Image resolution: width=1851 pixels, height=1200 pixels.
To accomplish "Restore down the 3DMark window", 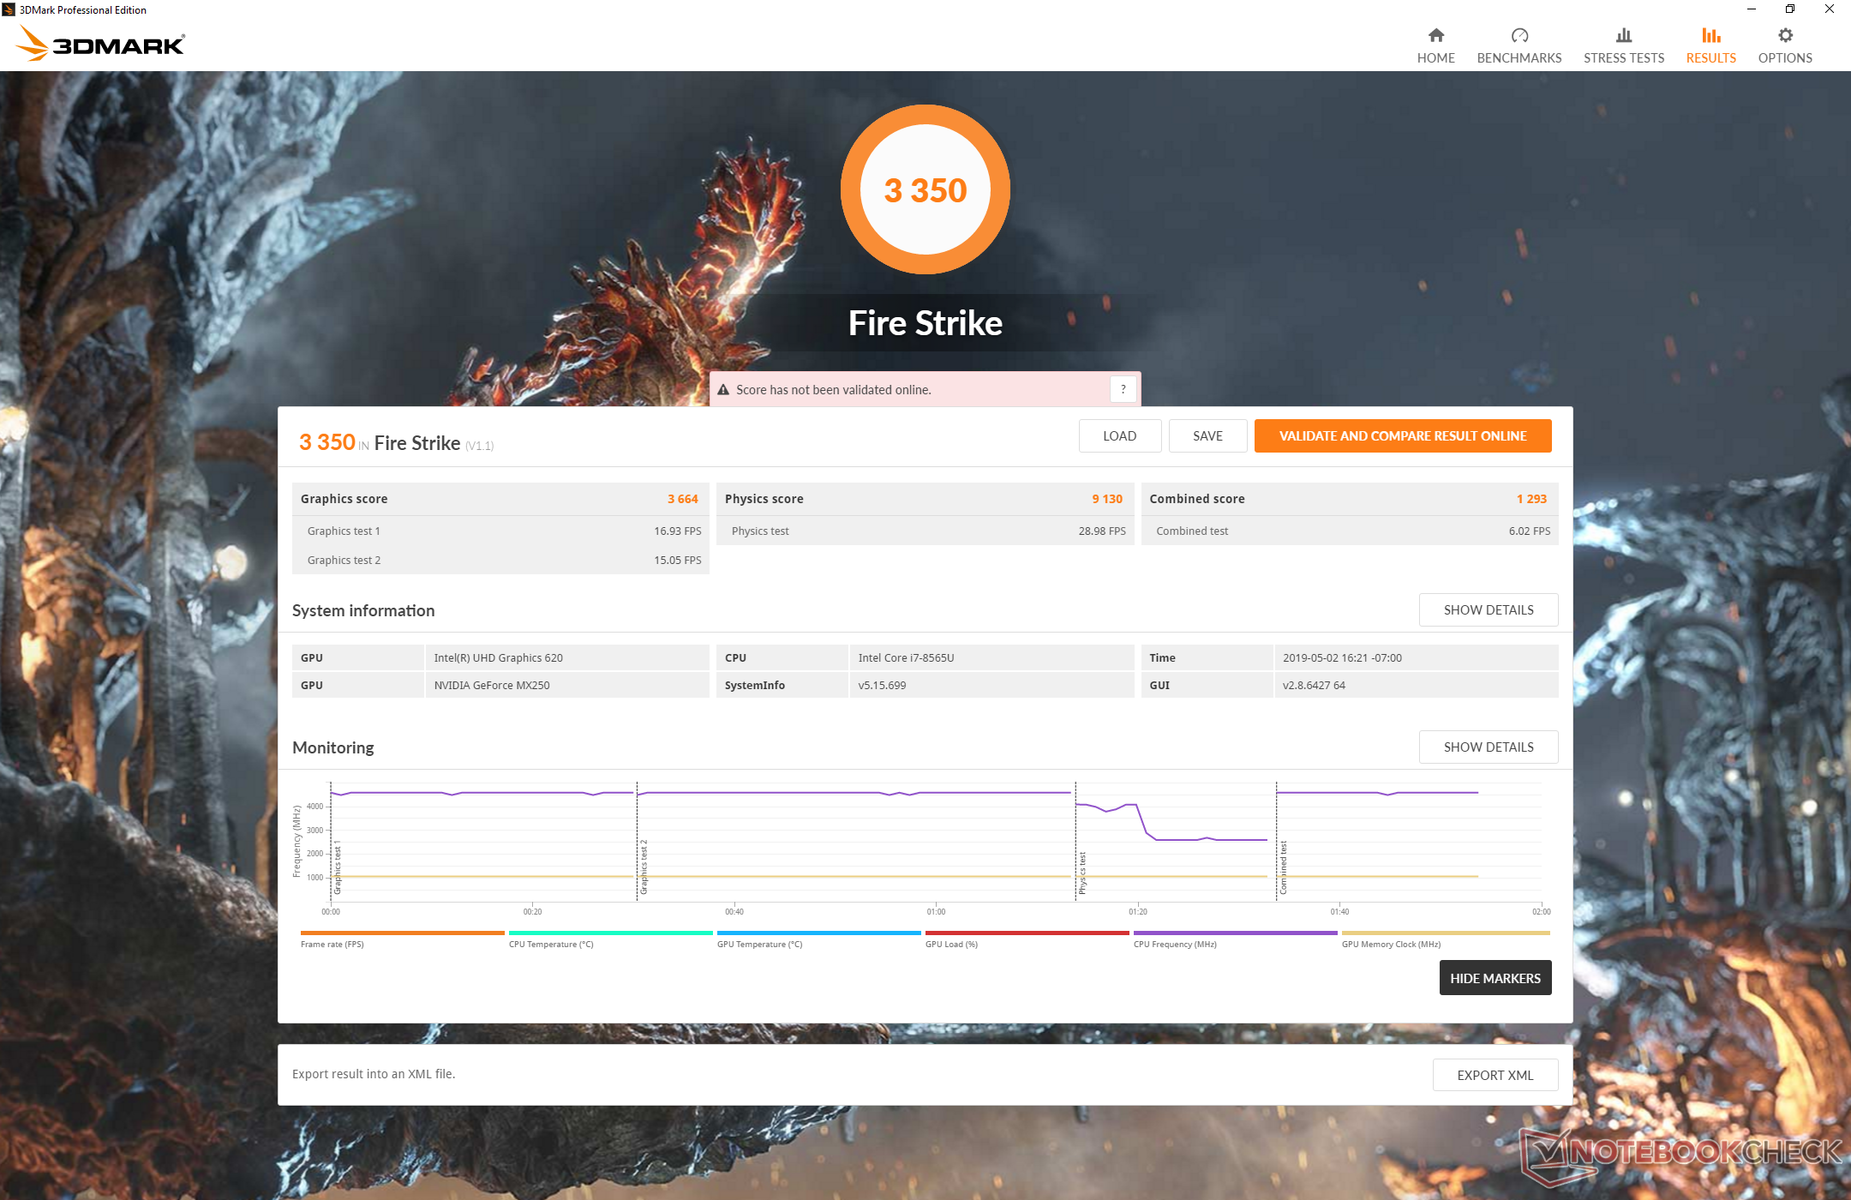I will click(1790, 10).
